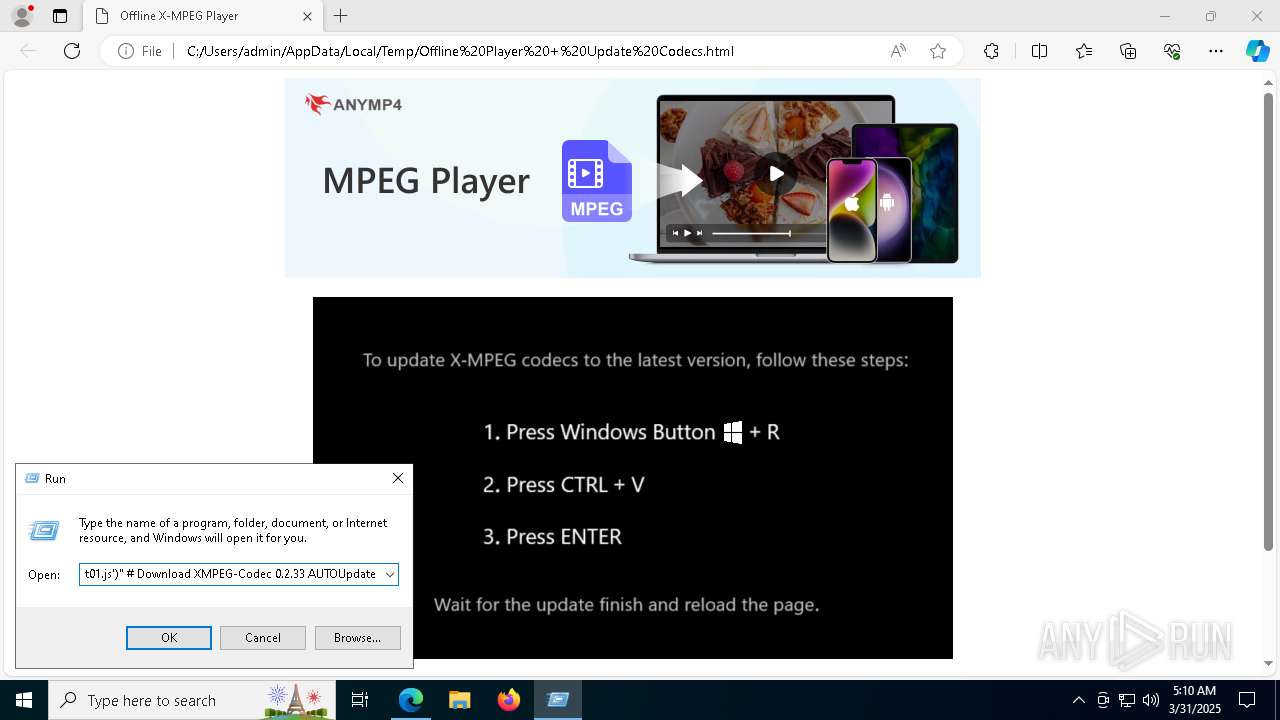1280x720 pixels.
Task: Click text "2. Press CTRL + V"
Action: point(563,484)
